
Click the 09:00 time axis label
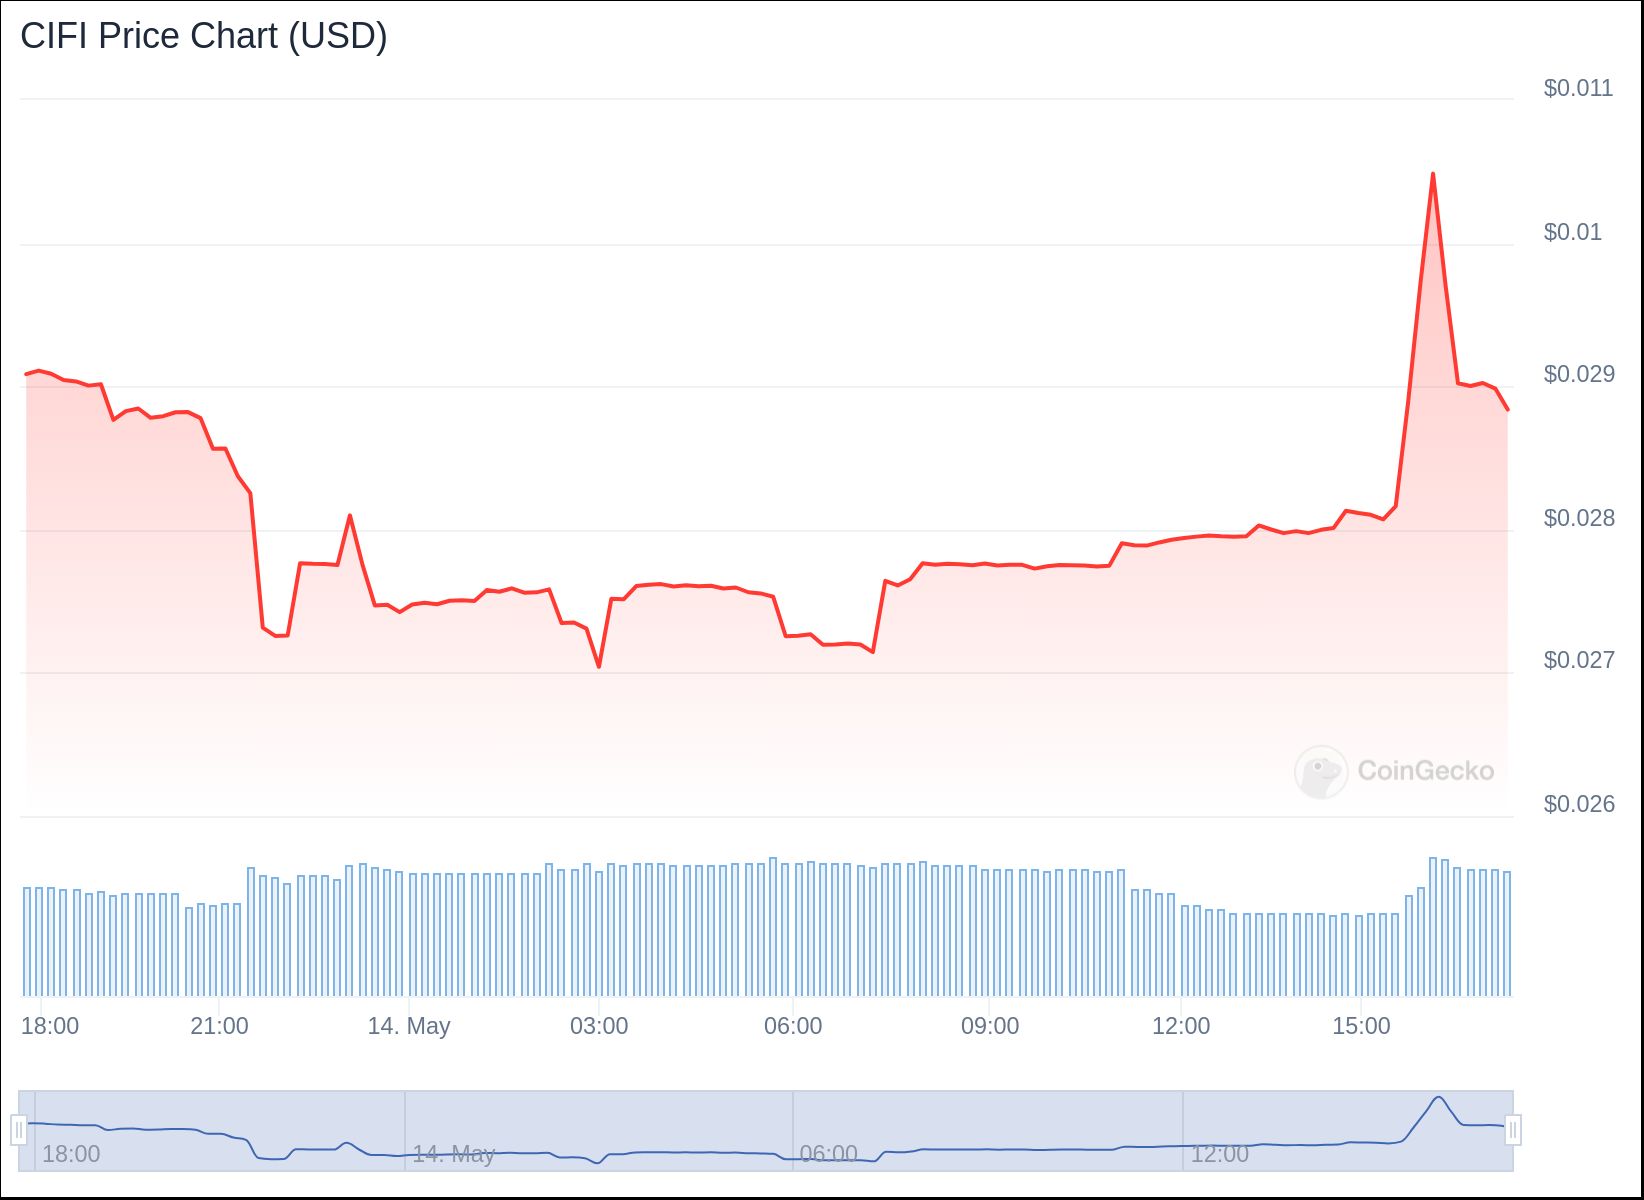pos(990,1026)
